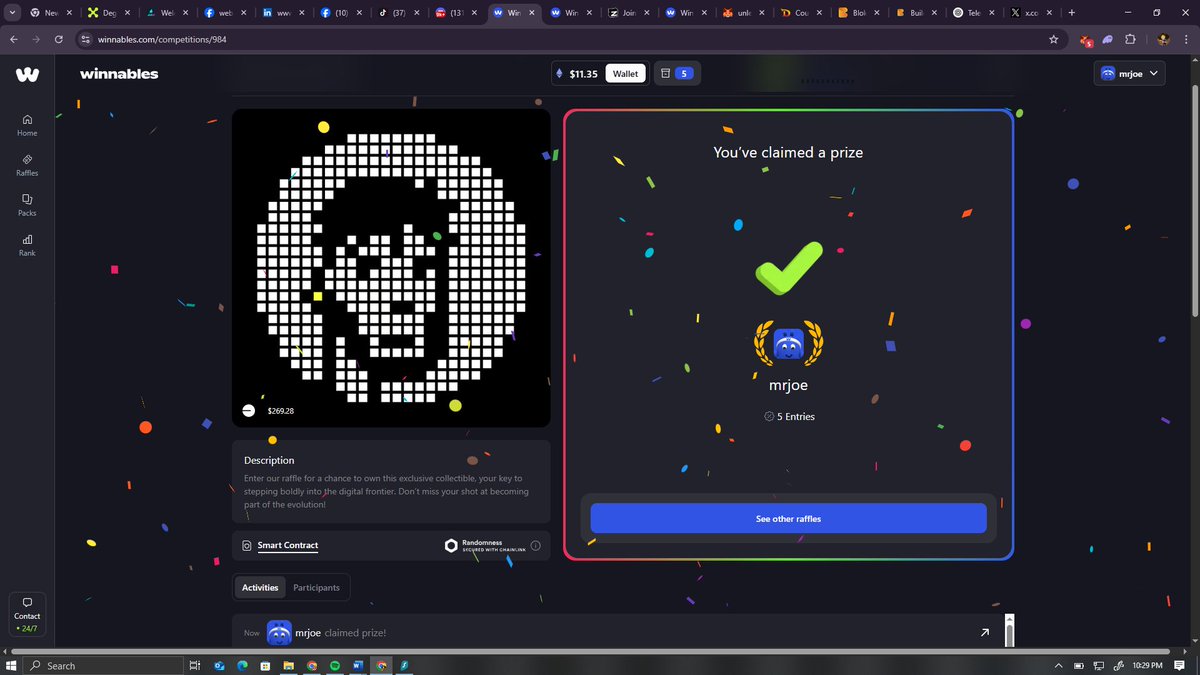1200x675 pixels.
Task: Click the $269.28 prize value
Action: point(281,411)
